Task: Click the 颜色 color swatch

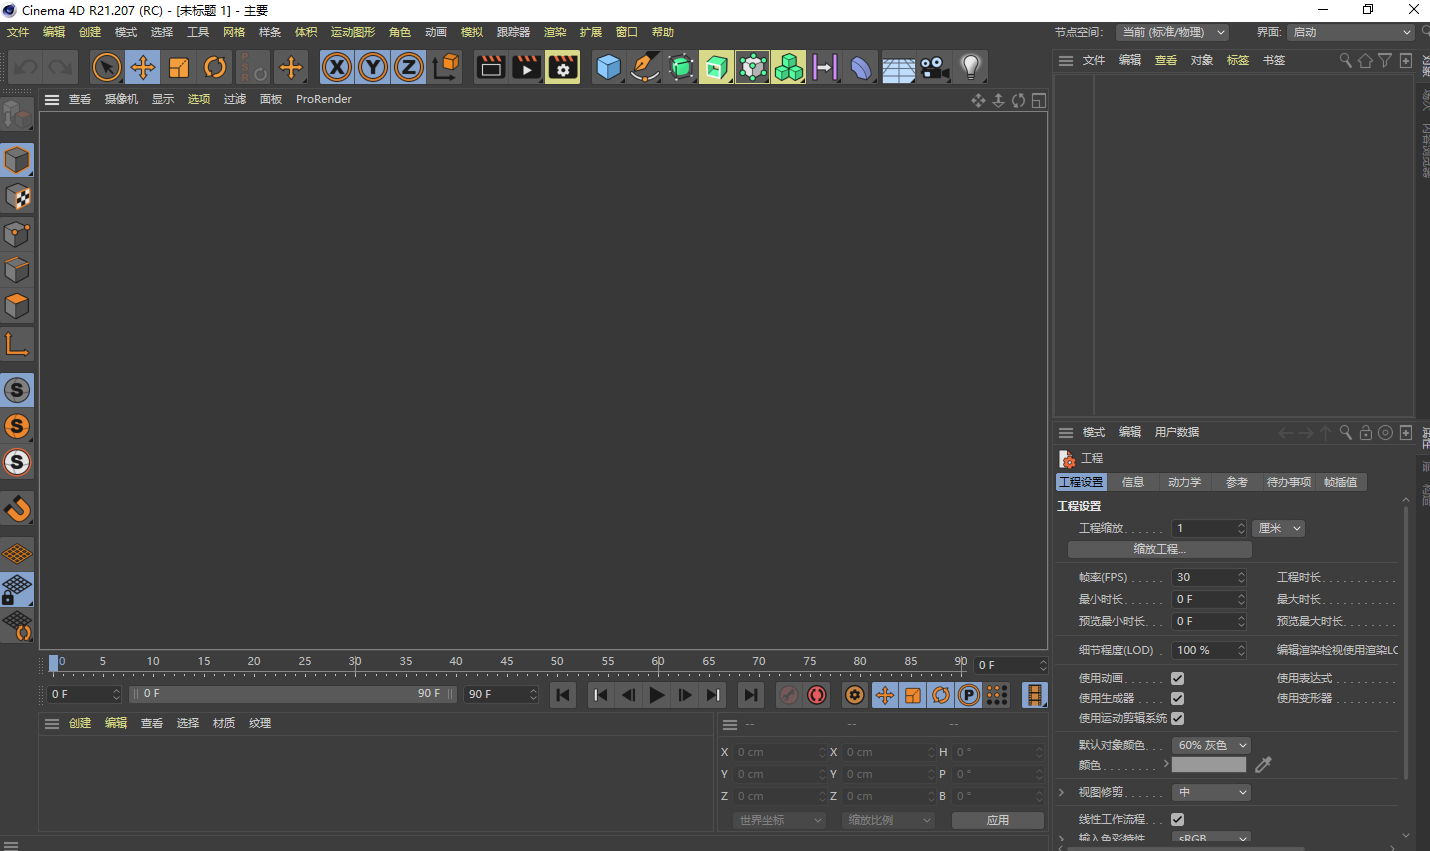Action: (x=1208, y=764)
